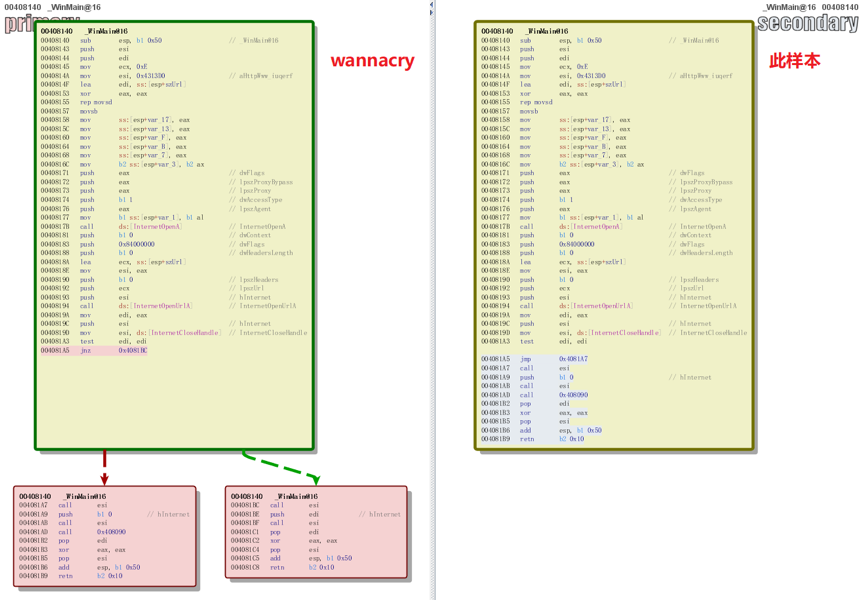The image size is (865, 600).
Task: Select secondary line 004081B9 'retn 0x10'
Action: [532, 440]
